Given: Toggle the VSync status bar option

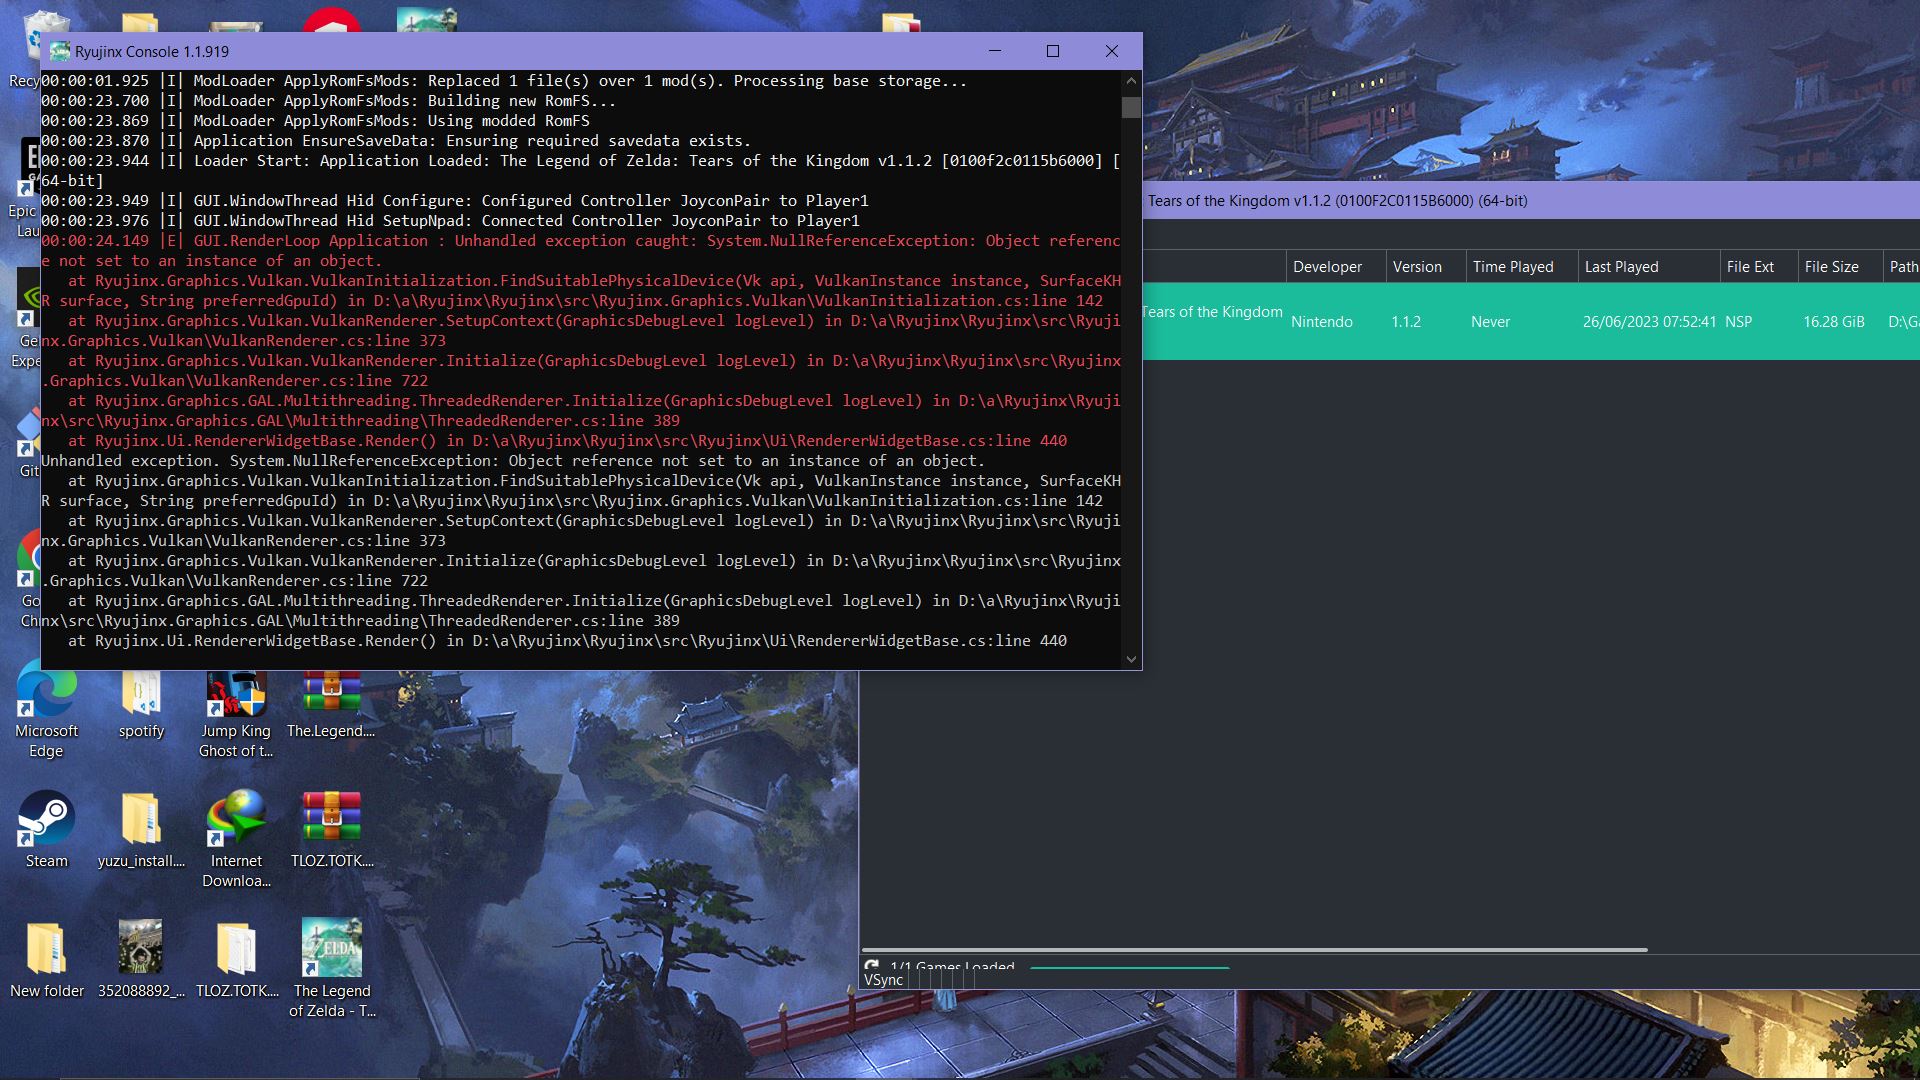Looking at the screenshot, I should coord(883,980).
